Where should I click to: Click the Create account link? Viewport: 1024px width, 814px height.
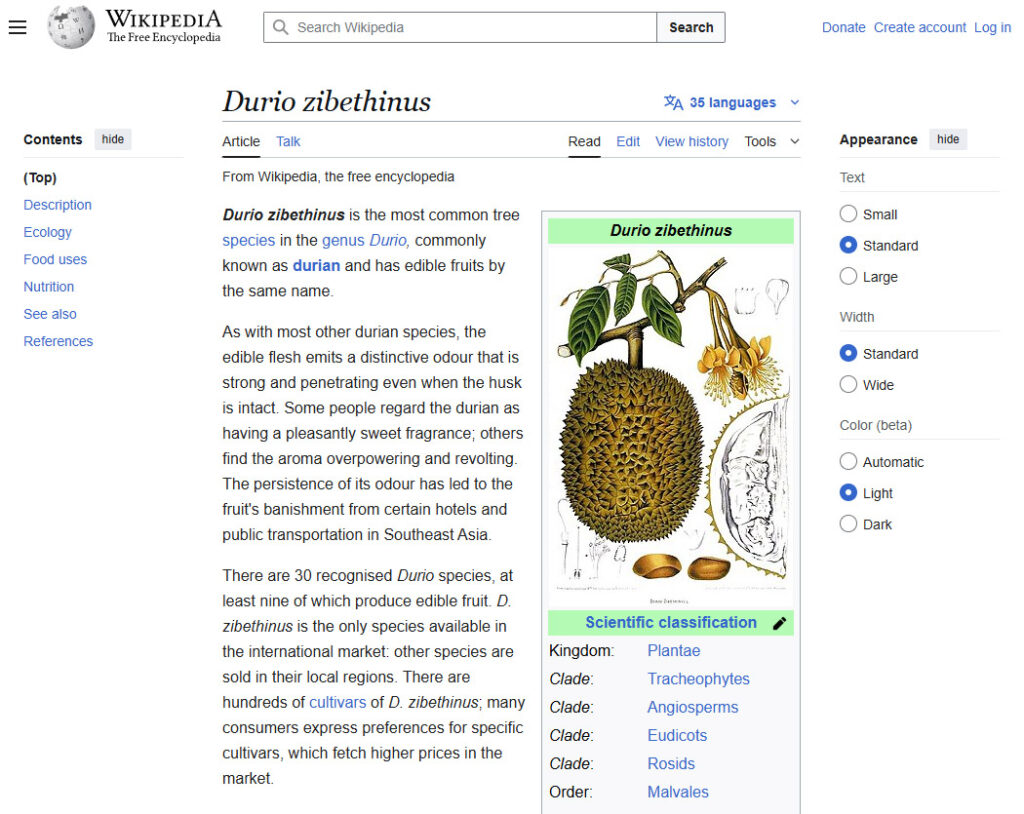click(919, 27)
